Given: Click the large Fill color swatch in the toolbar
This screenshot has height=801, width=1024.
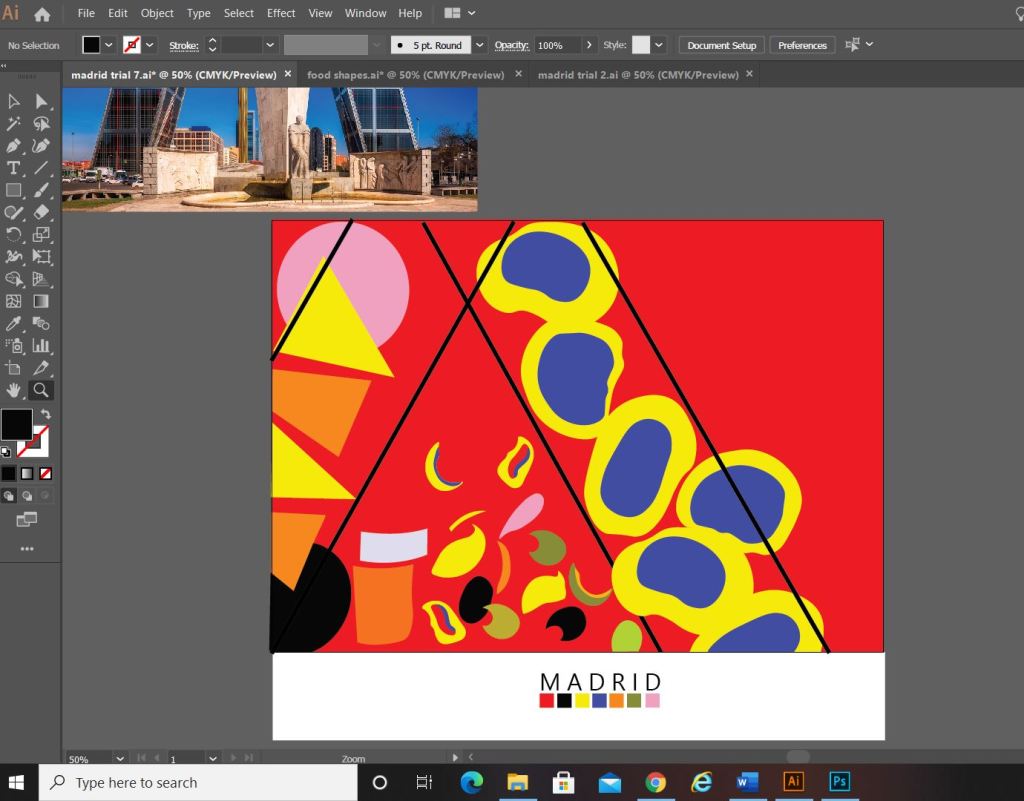Looking at the screenshot, I should (16, 424).
